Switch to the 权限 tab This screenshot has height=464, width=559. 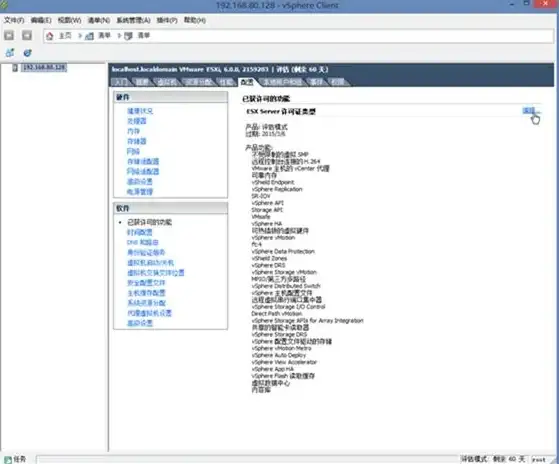click(x=337, y=82)
